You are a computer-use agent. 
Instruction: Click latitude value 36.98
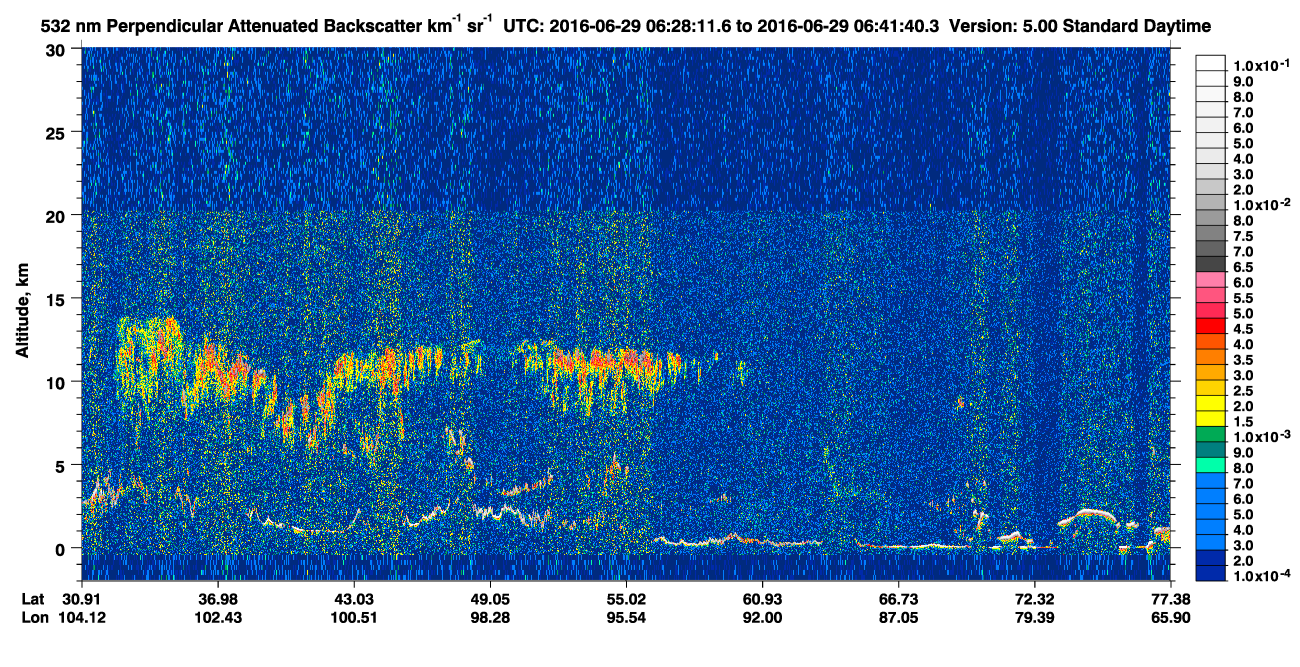coord(217,598)
